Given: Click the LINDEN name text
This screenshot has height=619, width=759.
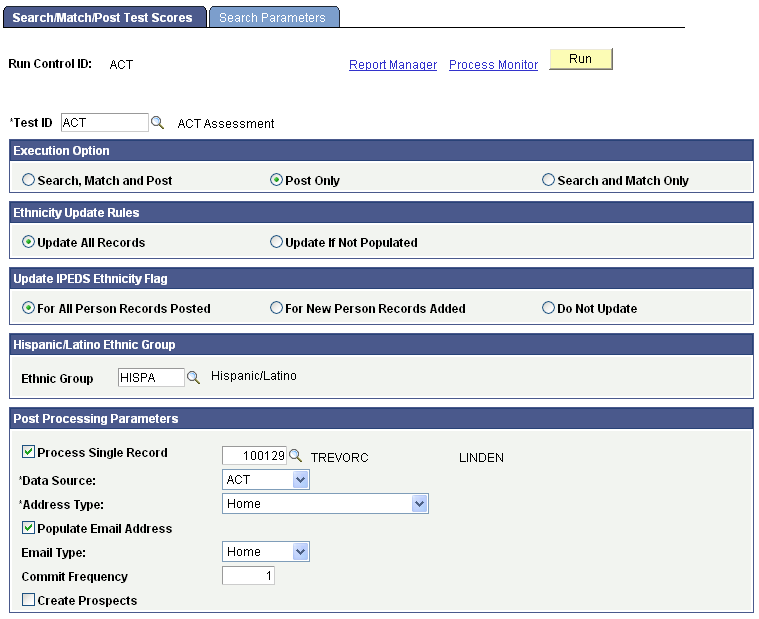Looking at the screenshot, I should [x=481, y=458].
